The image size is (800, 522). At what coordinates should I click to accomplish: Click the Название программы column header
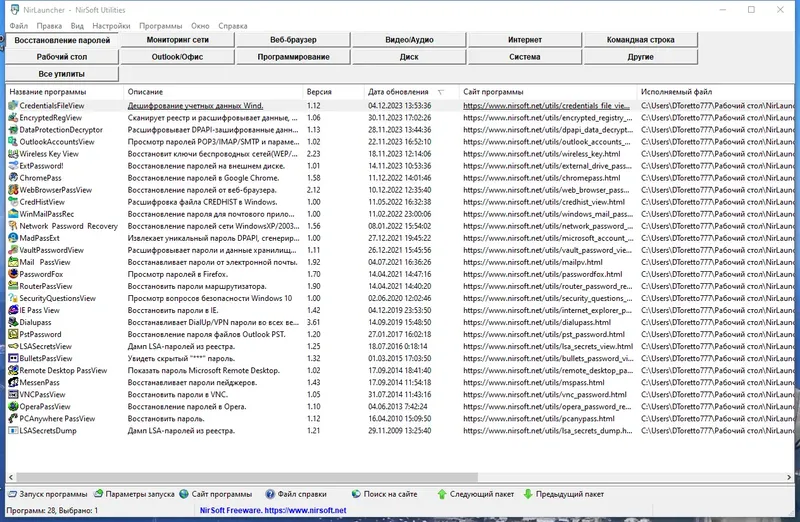(64, 92)
